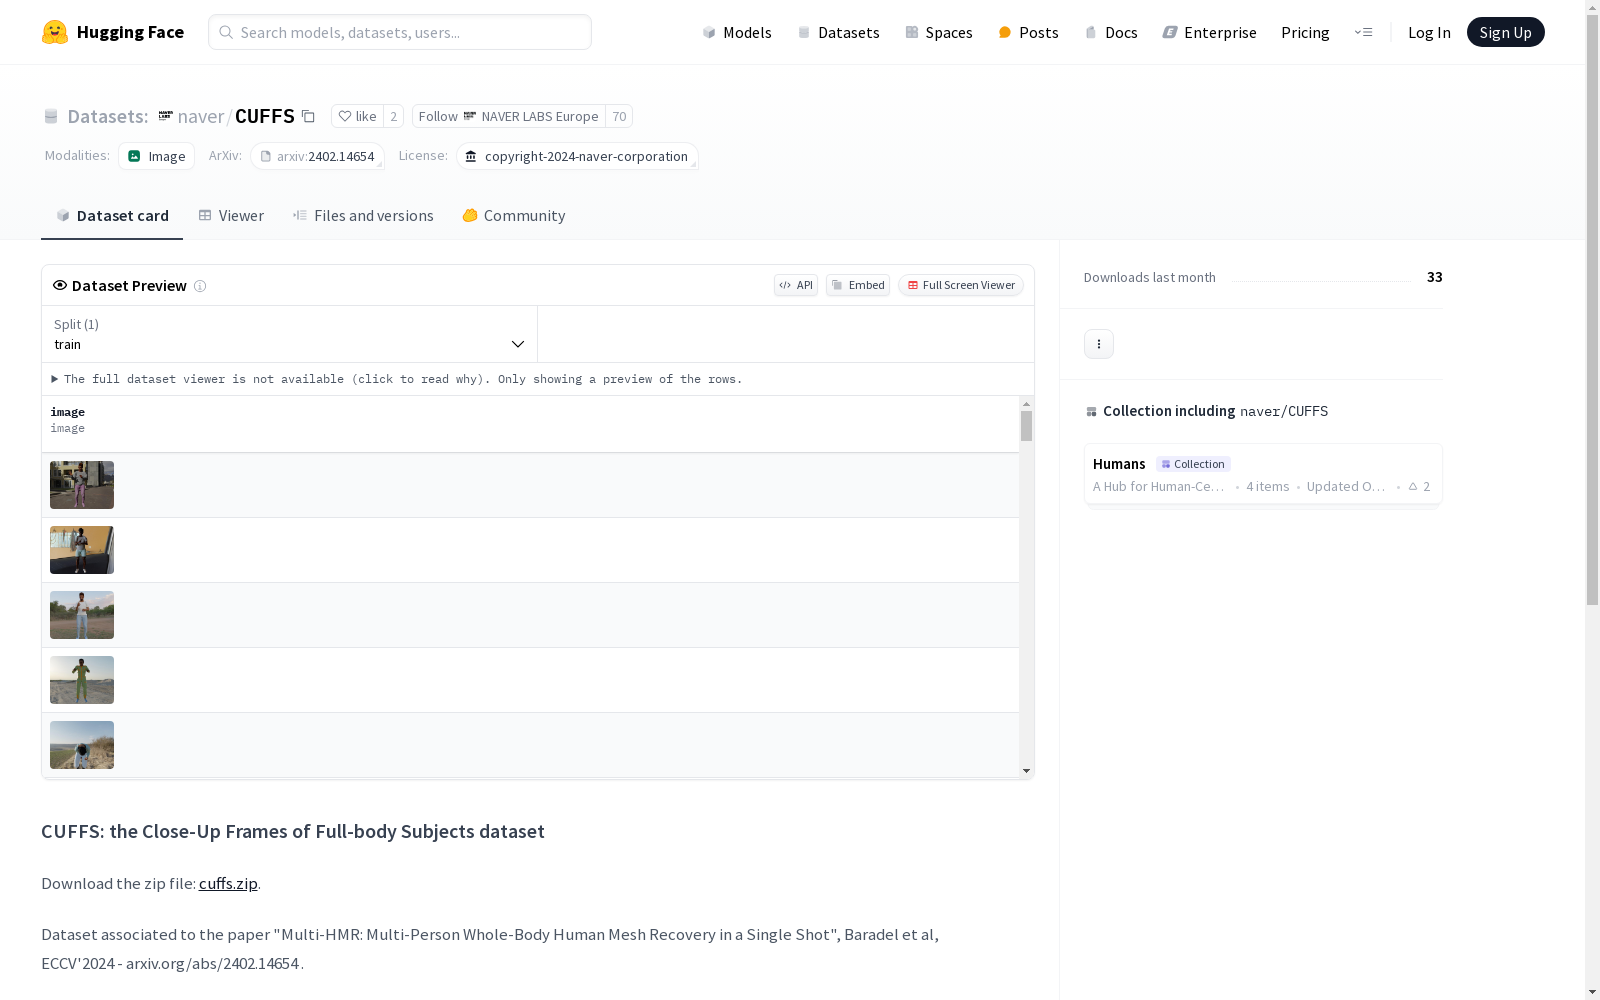Image resolution: width=1600 pixels, height=1000 pixels.
Task: Click the Embed button
Action: pos(858,285)
